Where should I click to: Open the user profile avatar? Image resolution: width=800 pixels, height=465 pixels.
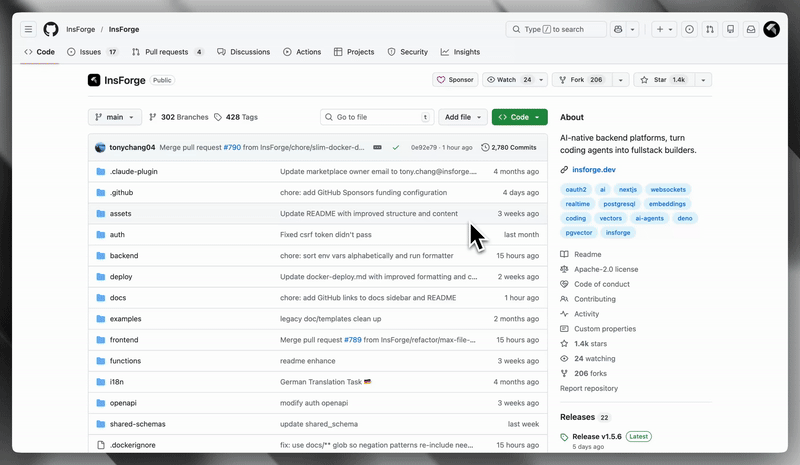point(772,30)
